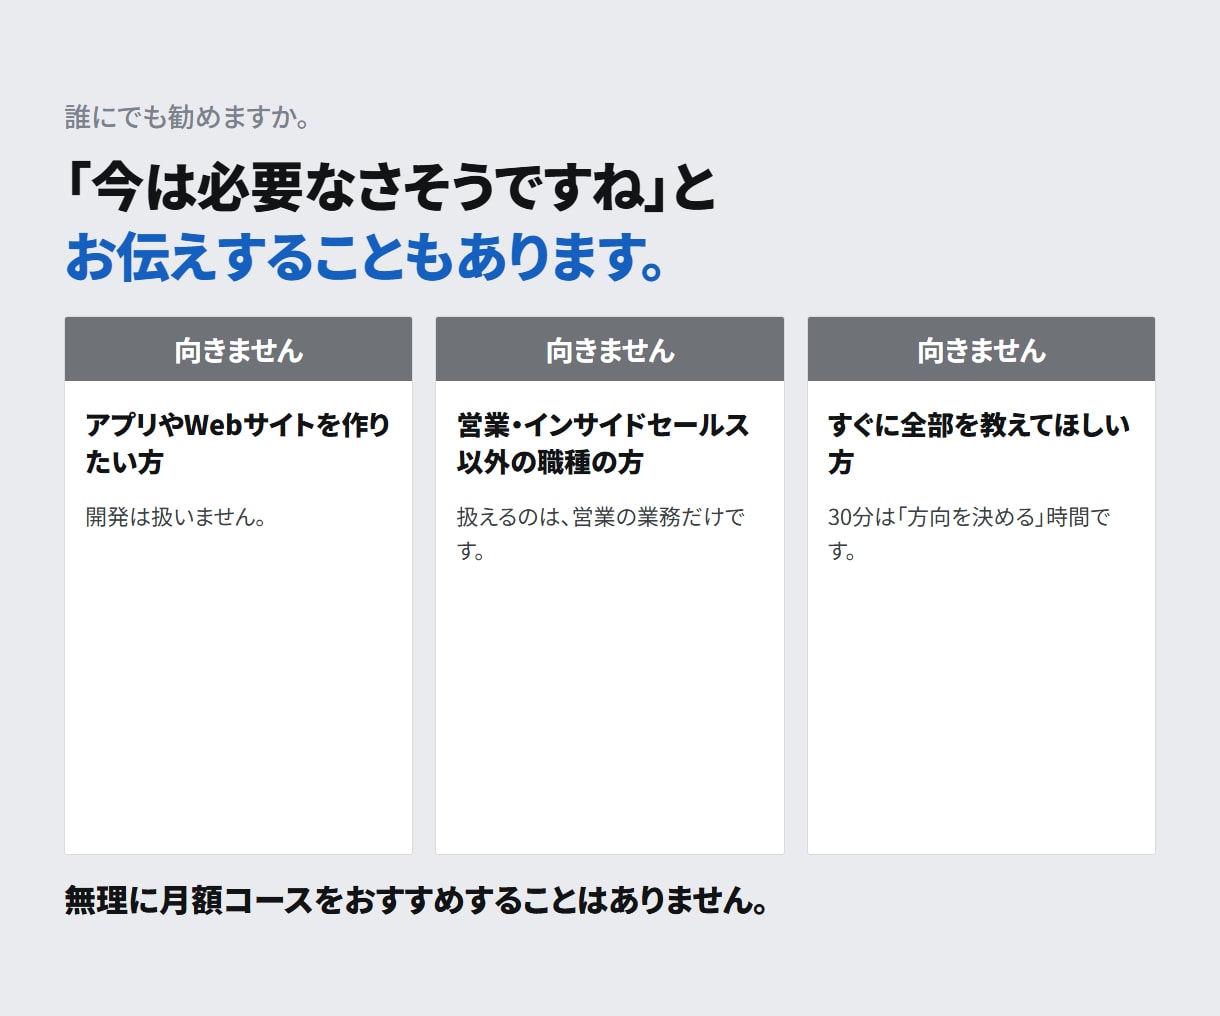Viewport: 1220px width, 1016px height.
Task: Click description 扱えるのは、営業の業務だけです。
Action: (x=601, y=534)
